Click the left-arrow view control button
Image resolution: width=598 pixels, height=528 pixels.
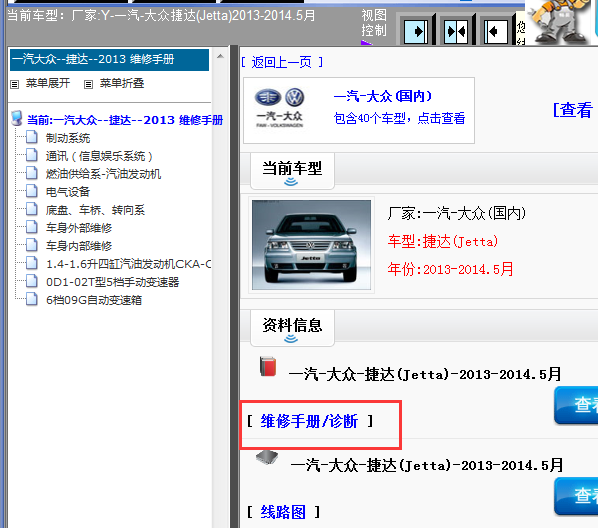point(496,31)
